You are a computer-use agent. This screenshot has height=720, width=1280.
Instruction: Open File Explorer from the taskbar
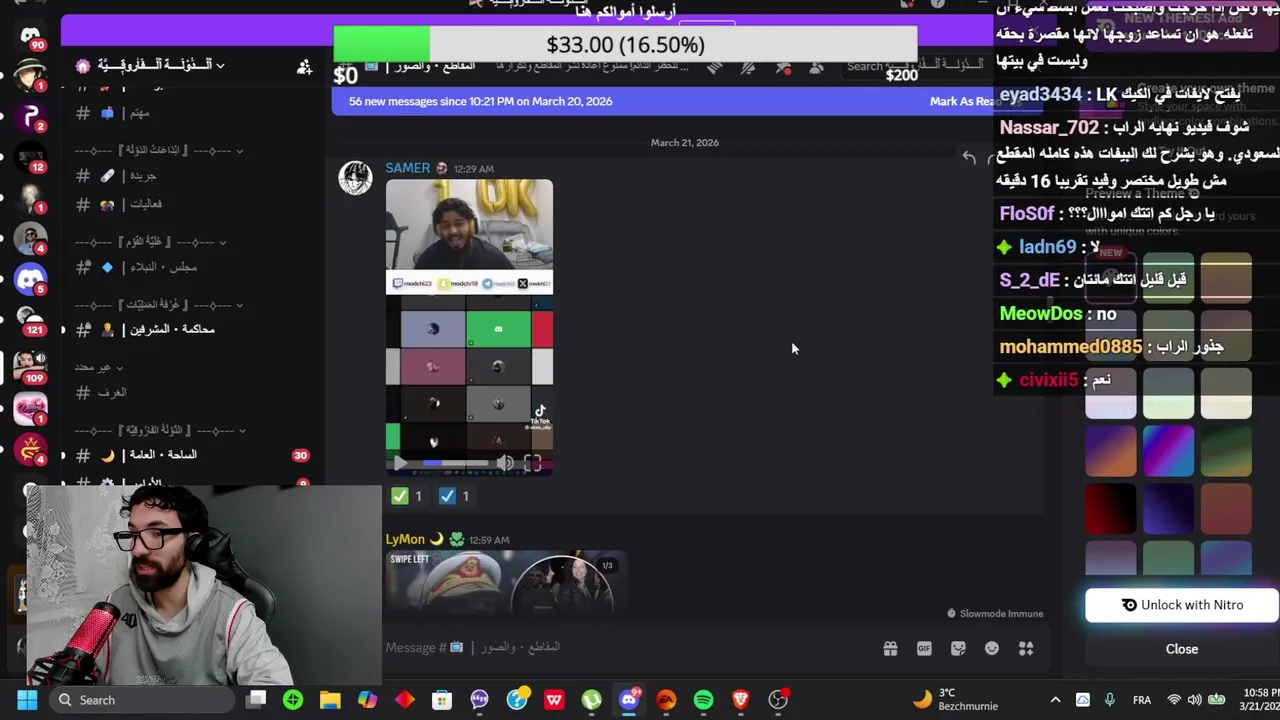(330, 700)
